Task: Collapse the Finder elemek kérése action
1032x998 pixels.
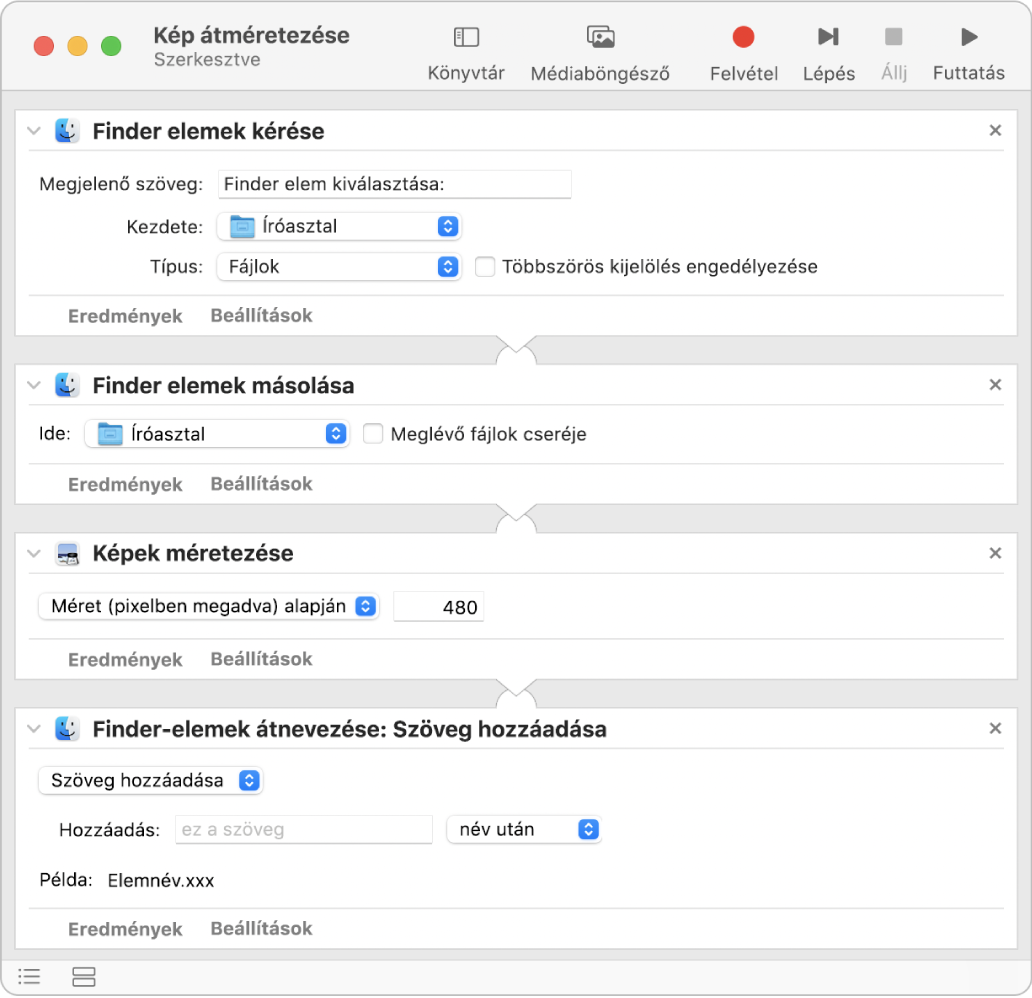Action: pyautogui.click(x=34, y=131)
